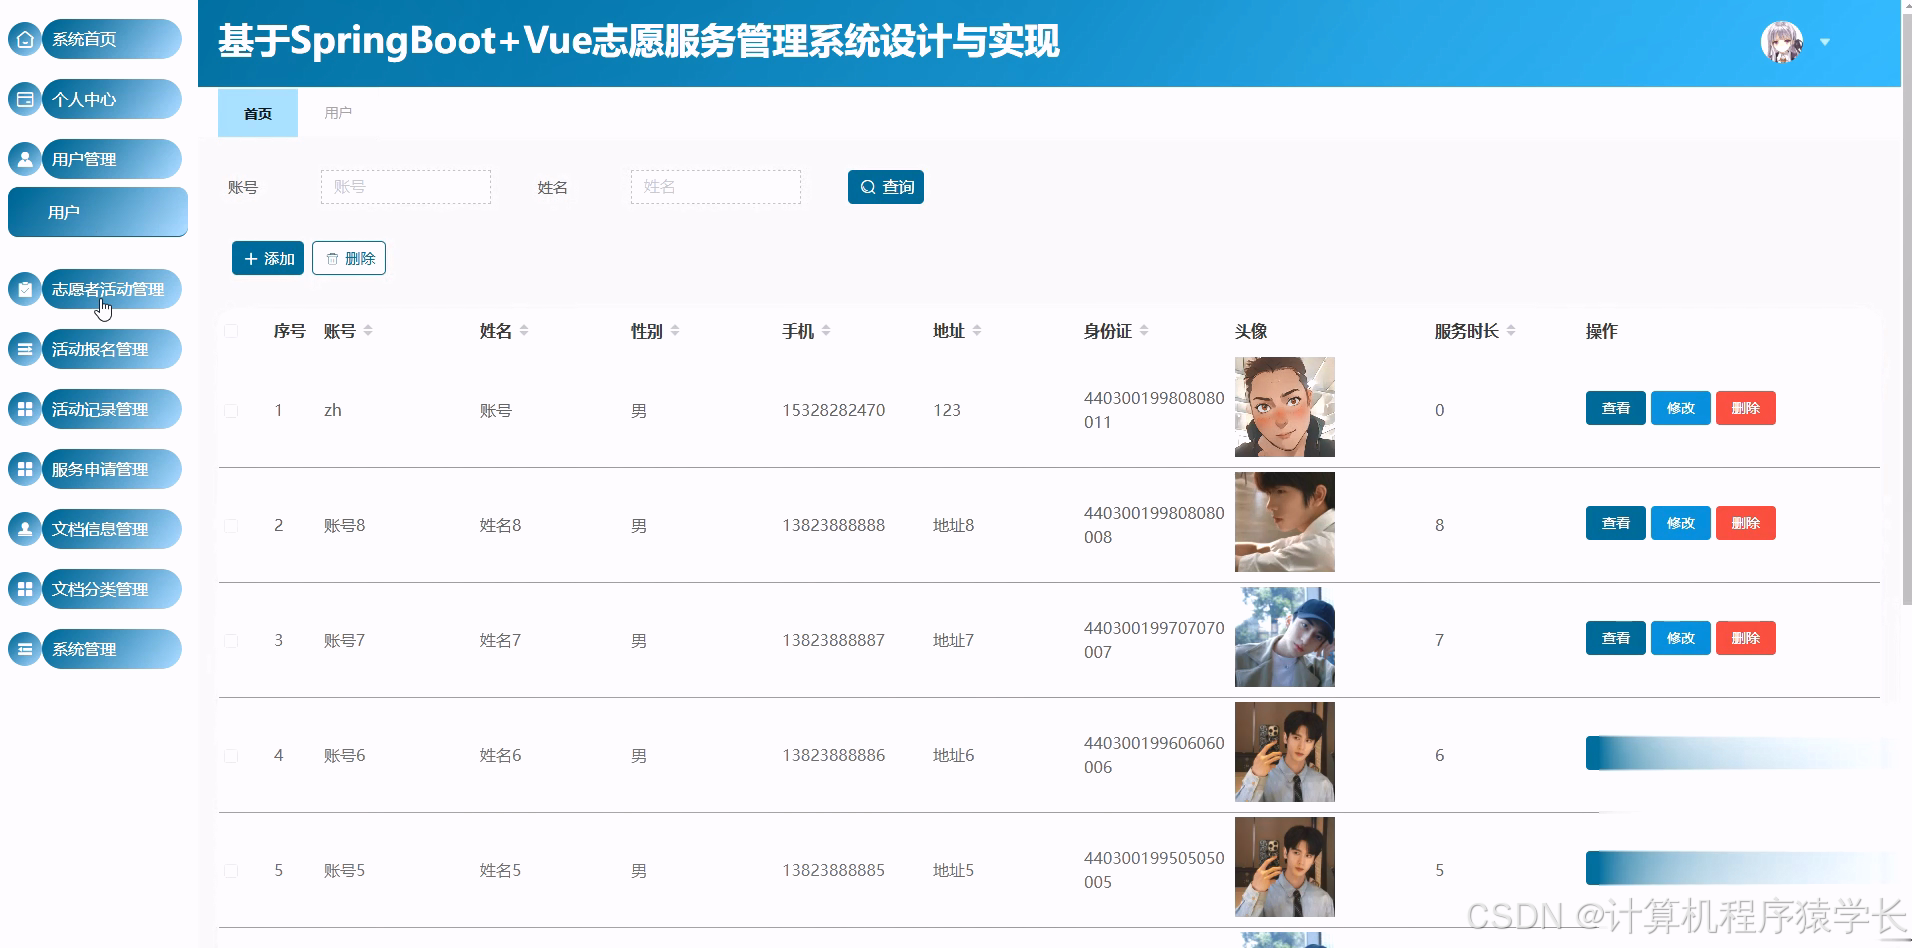Click the grid icon beside 服务申请管理

pos(25,469)
